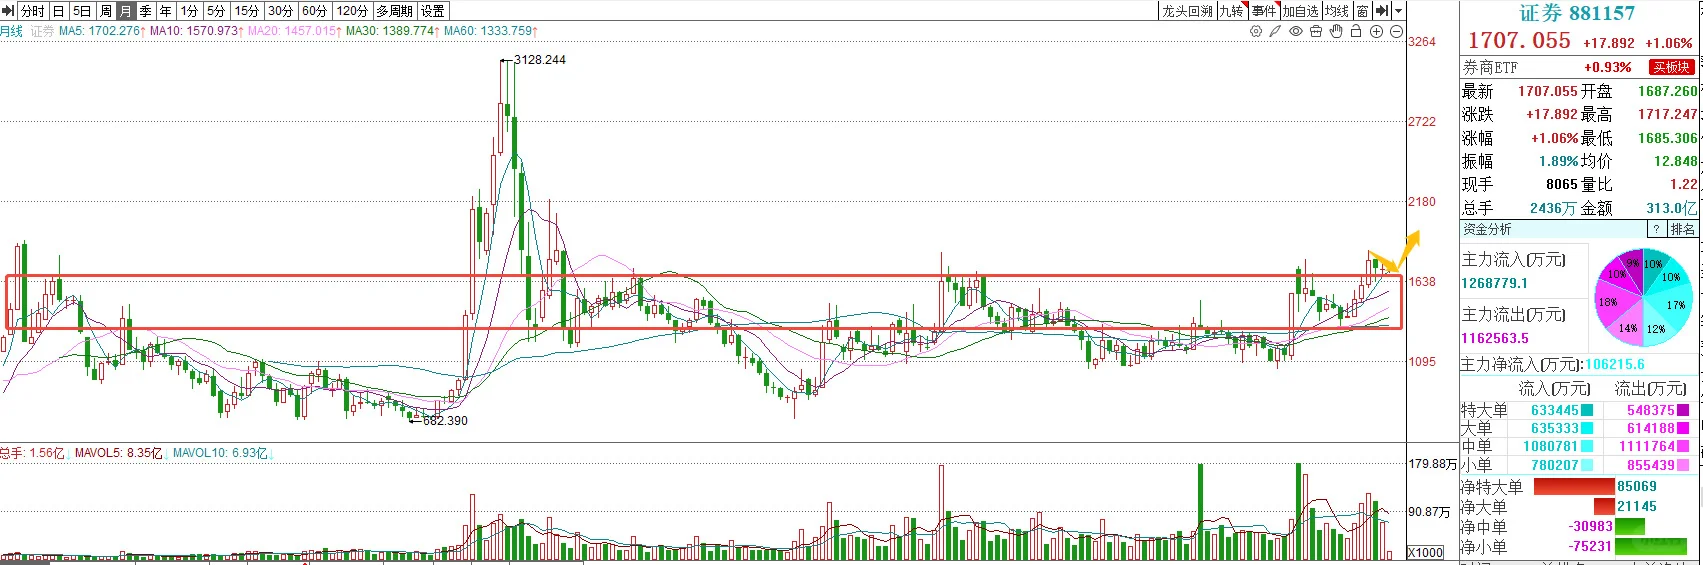Click the 净小单 green bar

[x=1652, y=547]
